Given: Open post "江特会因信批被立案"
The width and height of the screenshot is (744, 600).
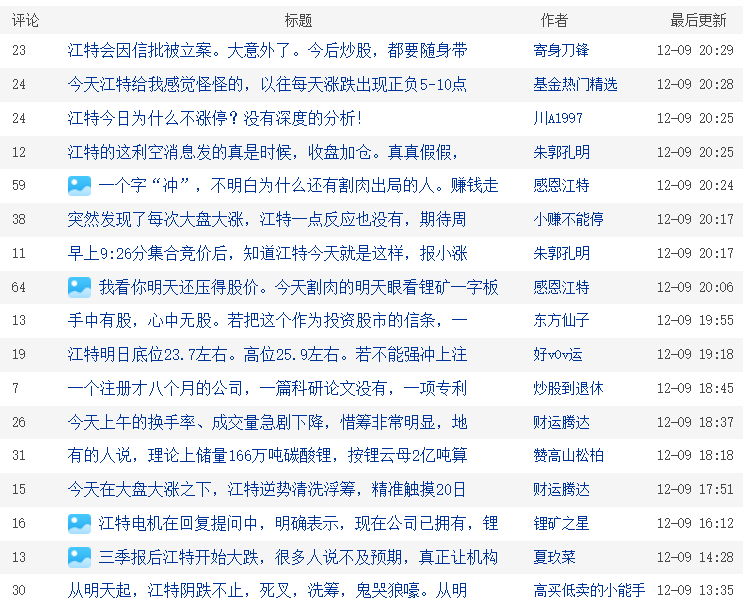Looking at the screenshot, I should (x=267, y=50).
